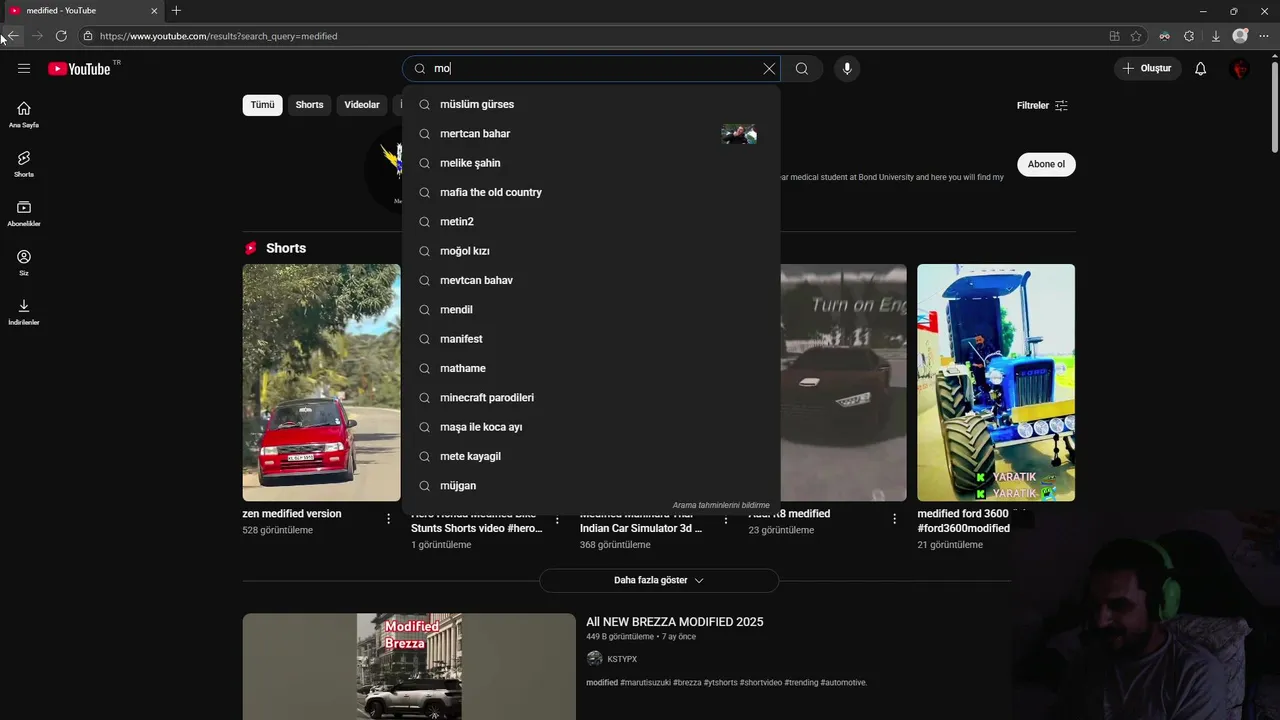Click the magnifier search button

pos(802,69)
